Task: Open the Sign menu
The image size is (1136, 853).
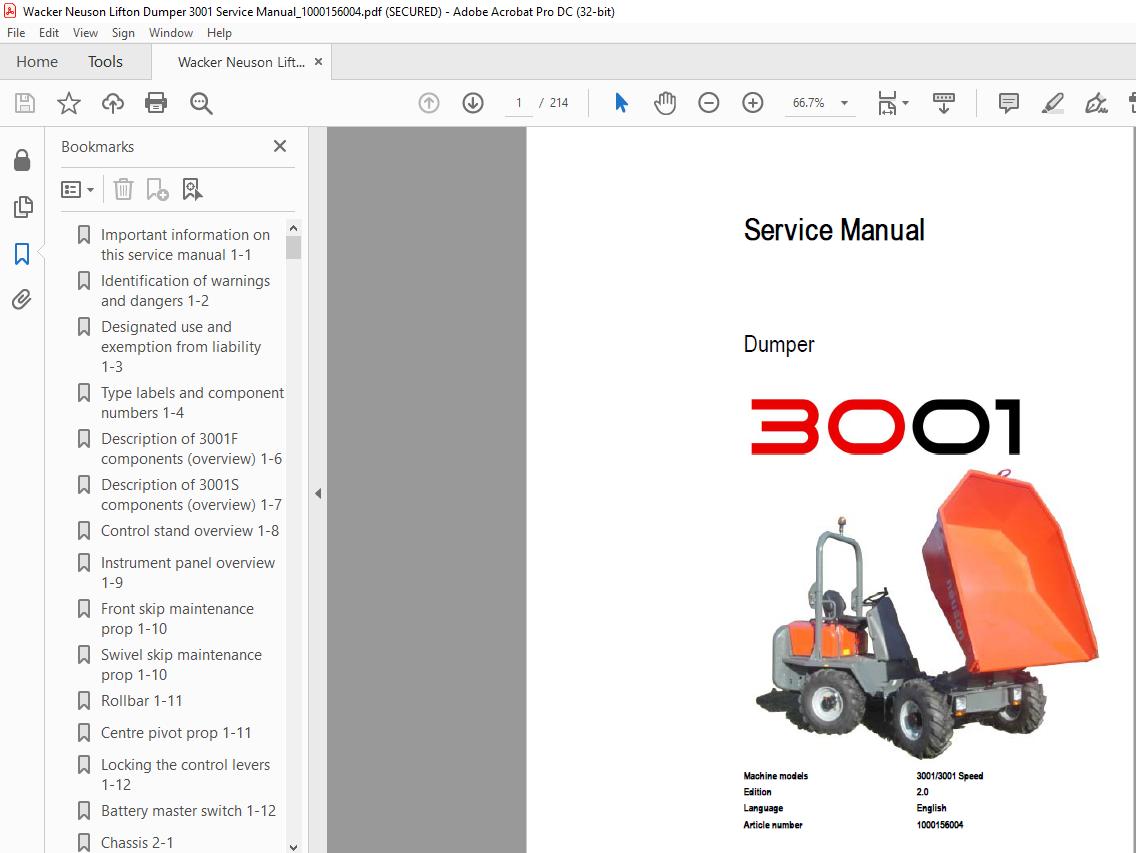Action: [123, 33]
